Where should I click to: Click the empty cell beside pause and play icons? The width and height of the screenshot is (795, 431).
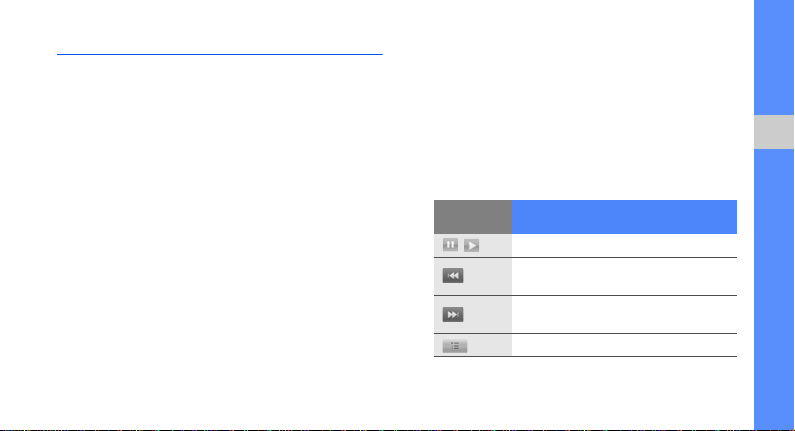624,245
